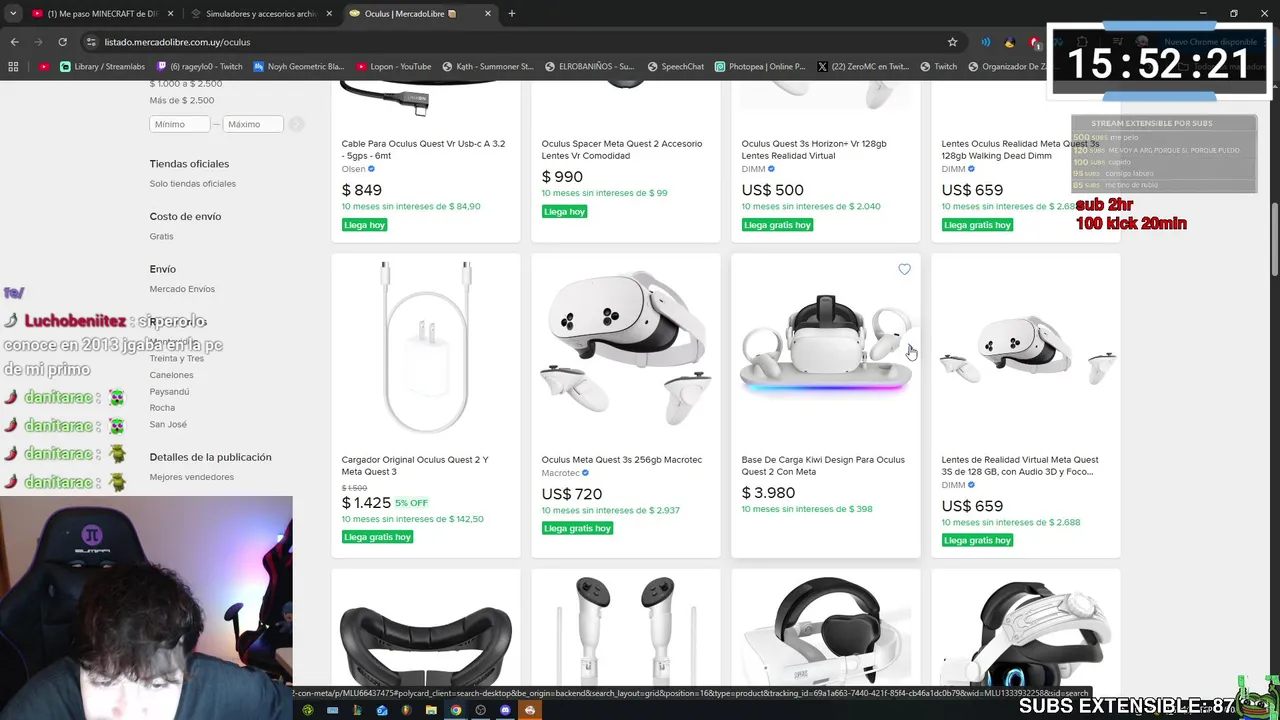Image resolution: width=1280 pixels, height=720 pixels.
Task: Apply the price range arrow button
Action: 296,124
